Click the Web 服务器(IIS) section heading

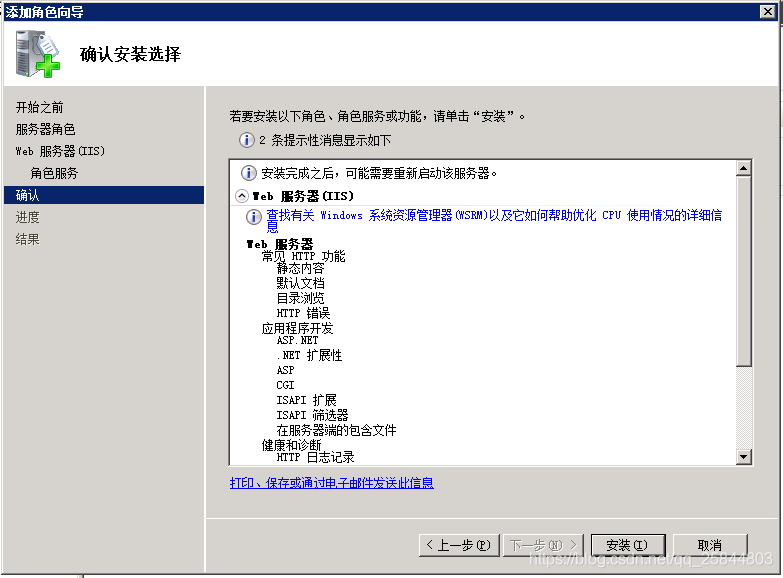click(304, 196)
